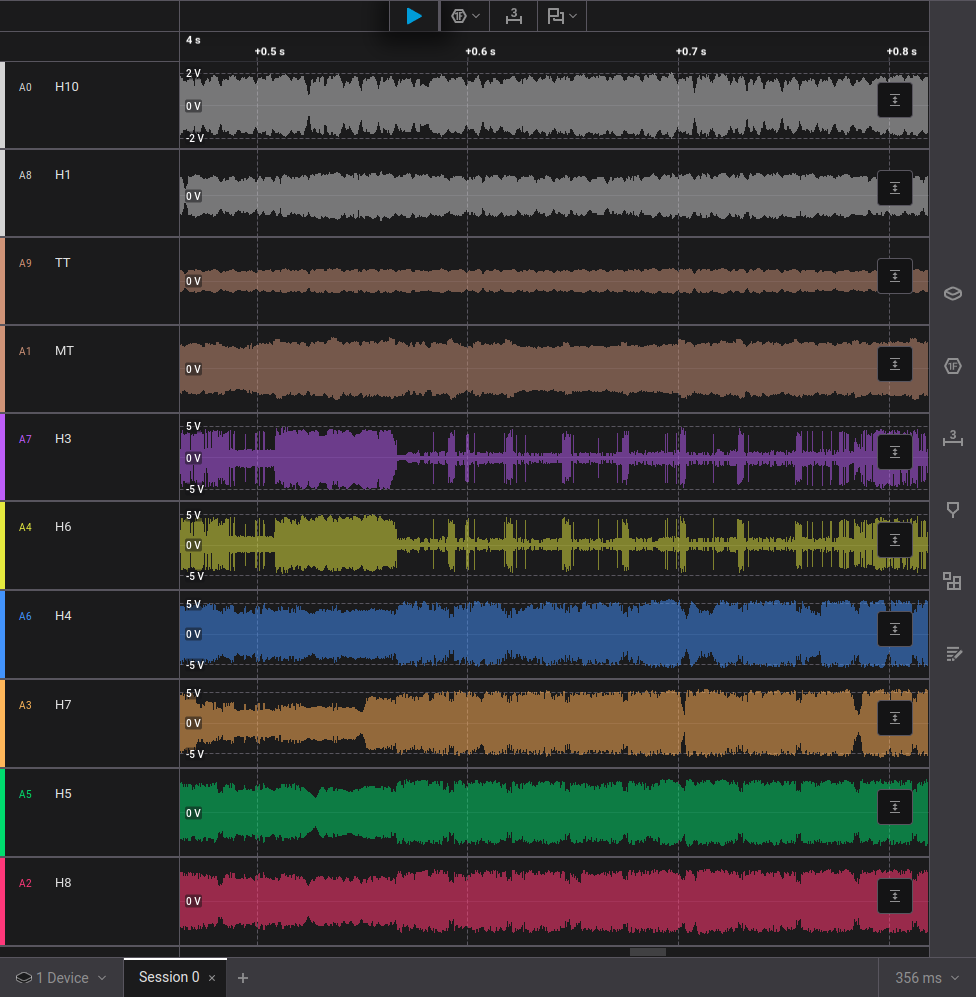Image resolution: width=976 pixels, height=997 pixels.
Task: Open Device Settings in the right sidebar
Action: coord(953,294)
